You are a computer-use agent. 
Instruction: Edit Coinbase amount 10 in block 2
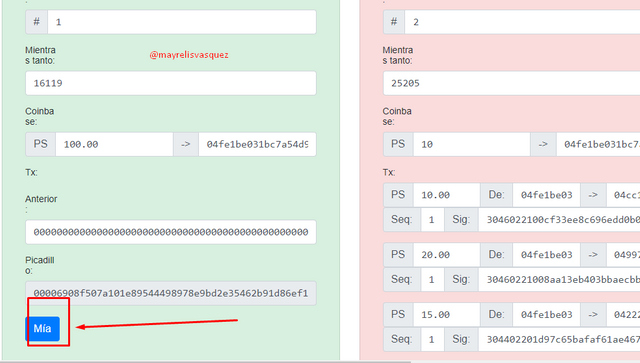click(x=472, y=144)
